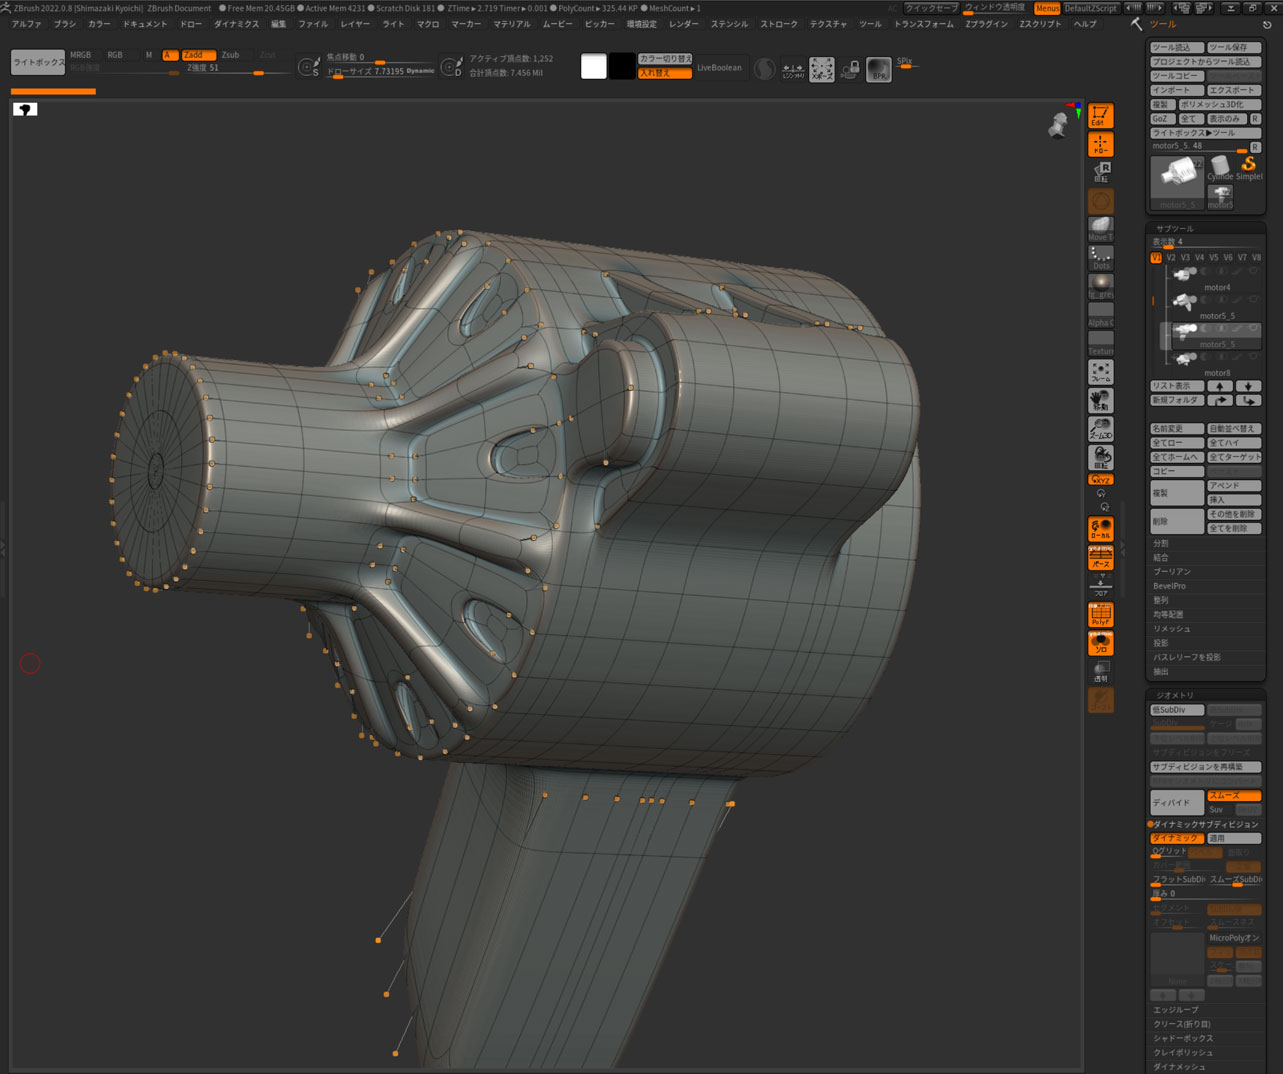Viewport: 1283px width, 1074px height.
Task: Adjust the Z Intensity (Z強度) slider
Action: (238, 69)
